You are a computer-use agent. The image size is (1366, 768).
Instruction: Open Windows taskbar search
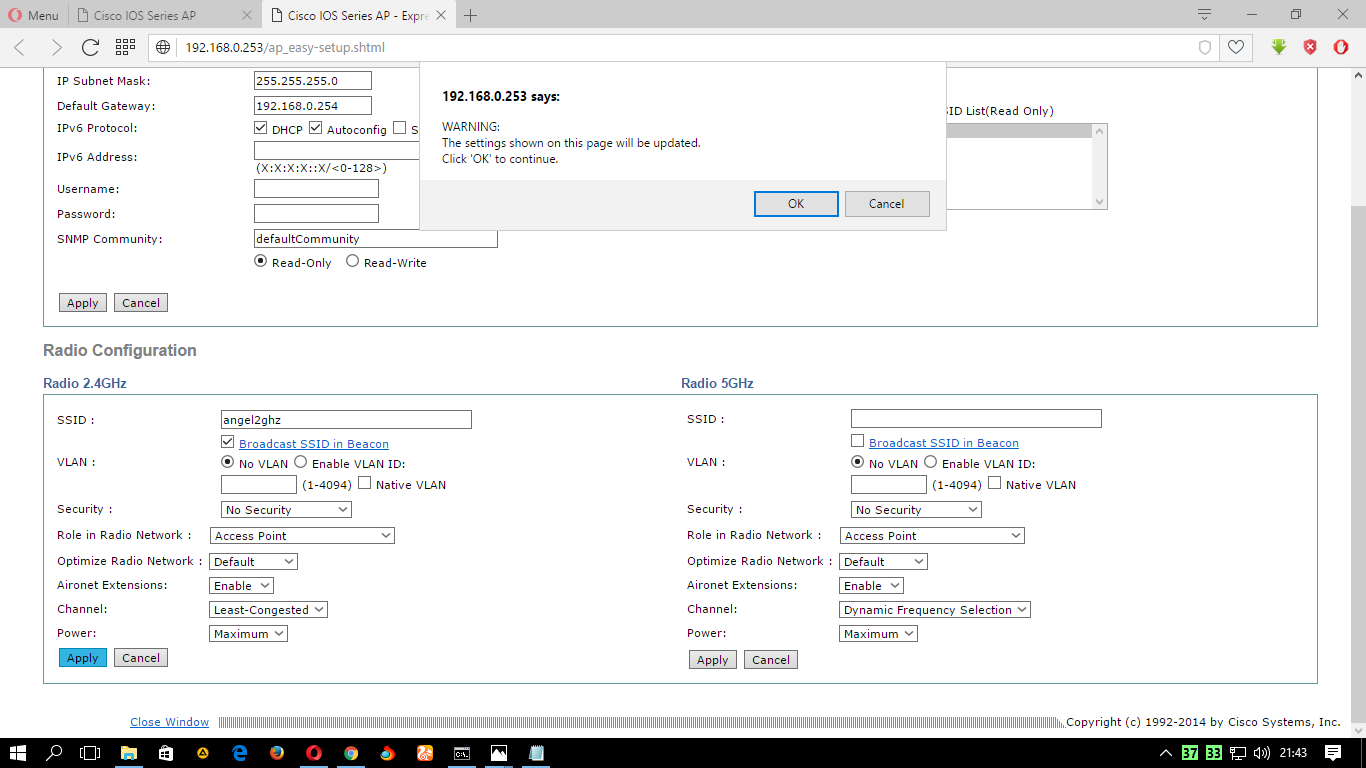click(55, 752)
